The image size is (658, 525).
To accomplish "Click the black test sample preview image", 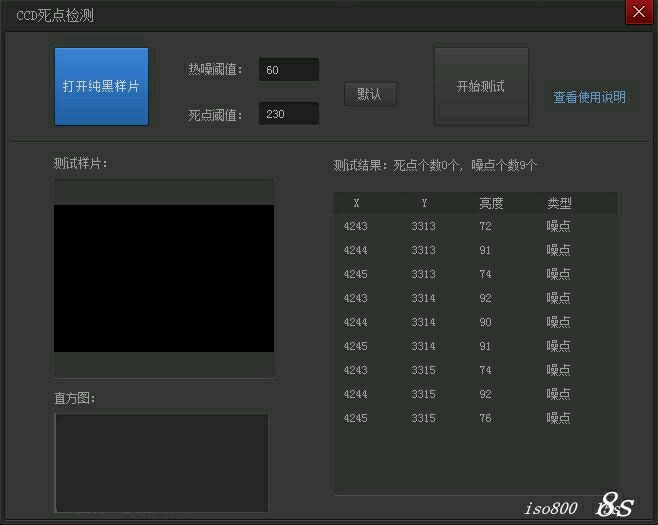I will pos(164,278).
